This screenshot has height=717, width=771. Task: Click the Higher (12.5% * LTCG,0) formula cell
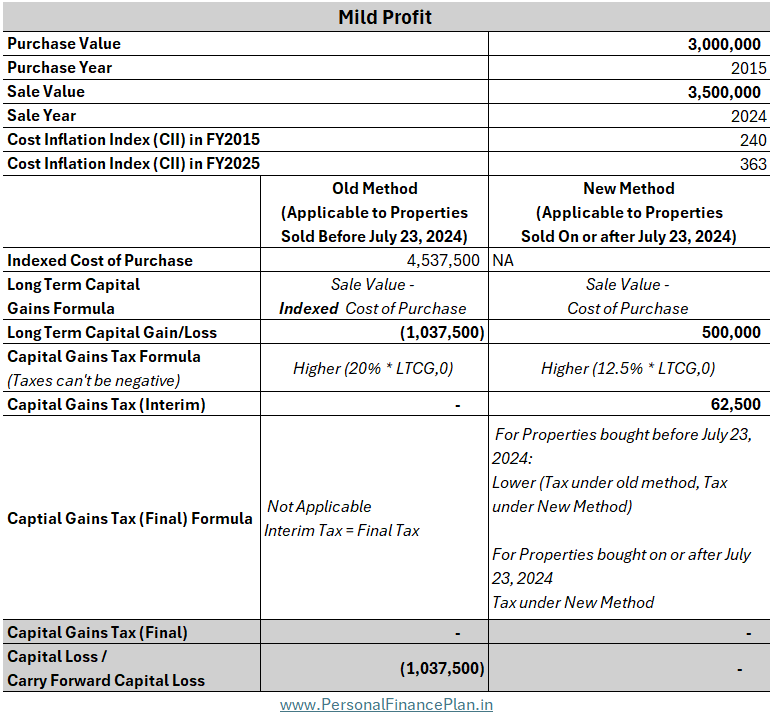coord(629,368)
